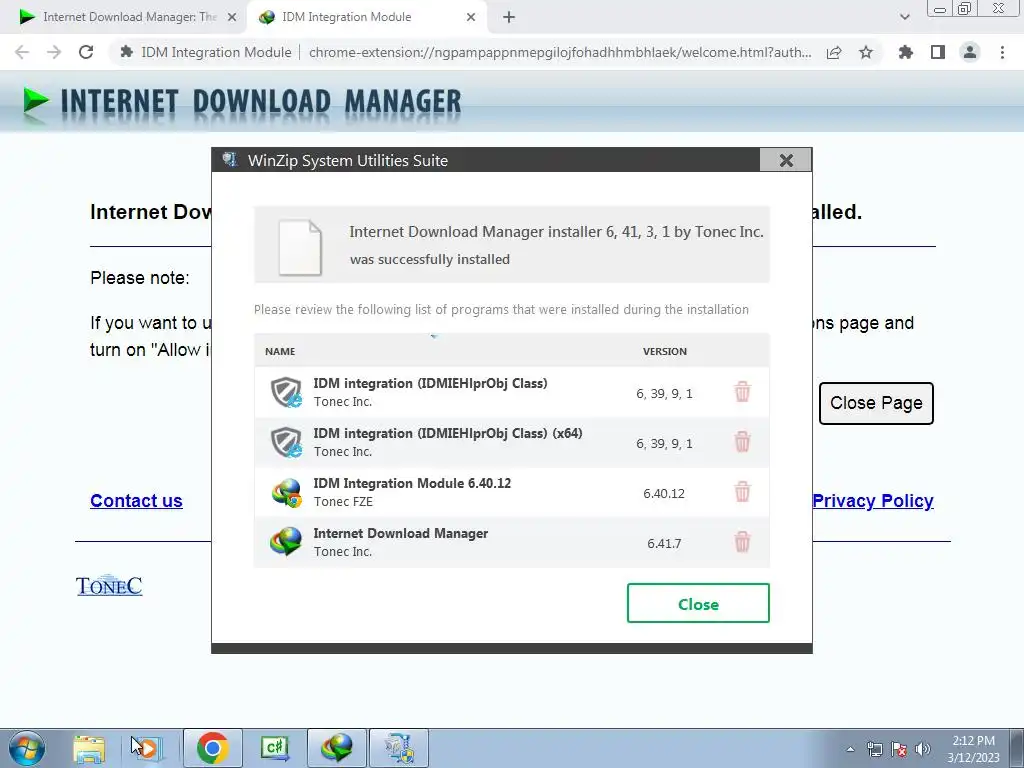Bookmark this page with star icon
This screenshot has width=1024, height=768.
tap(866, 52)
